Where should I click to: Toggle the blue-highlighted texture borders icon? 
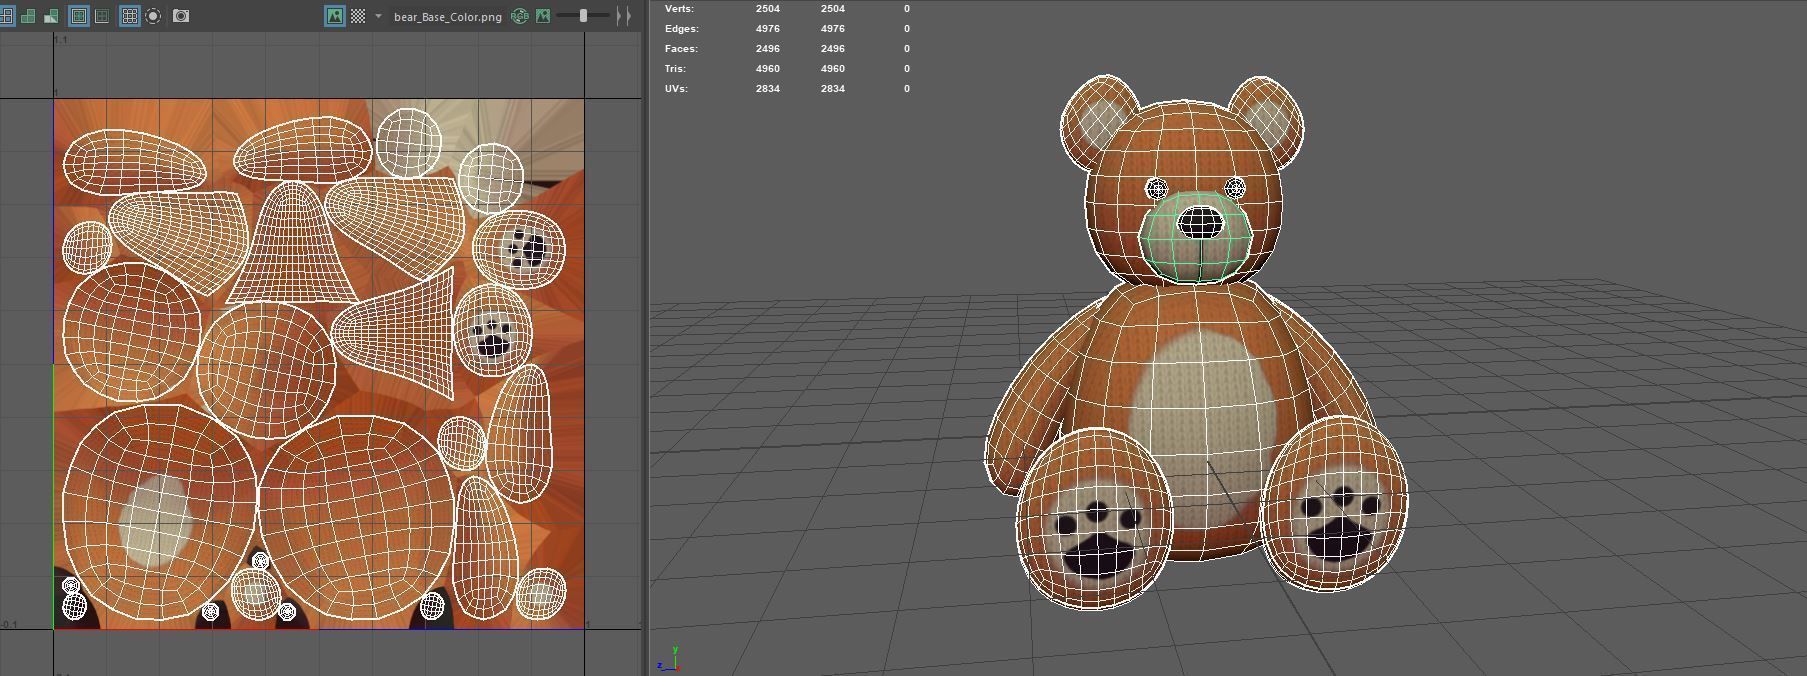tap(78, 16)
